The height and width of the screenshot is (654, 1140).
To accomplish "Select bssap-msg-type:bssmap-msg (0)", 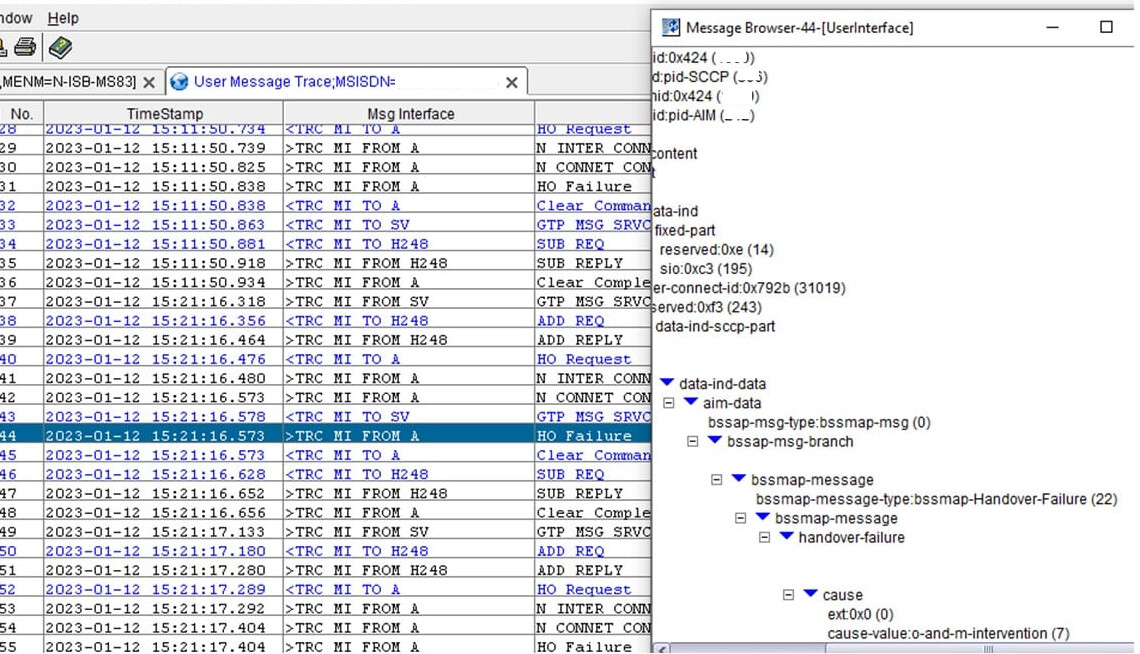I will [819, 422].
